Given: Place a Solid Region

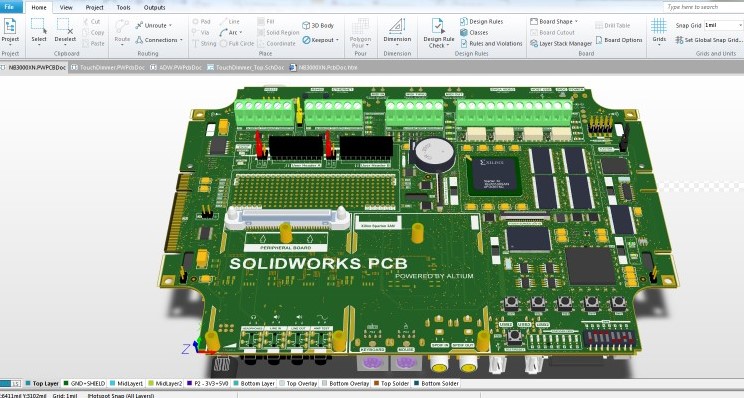Looking at the screenshot, I should (x=278, y=32).
